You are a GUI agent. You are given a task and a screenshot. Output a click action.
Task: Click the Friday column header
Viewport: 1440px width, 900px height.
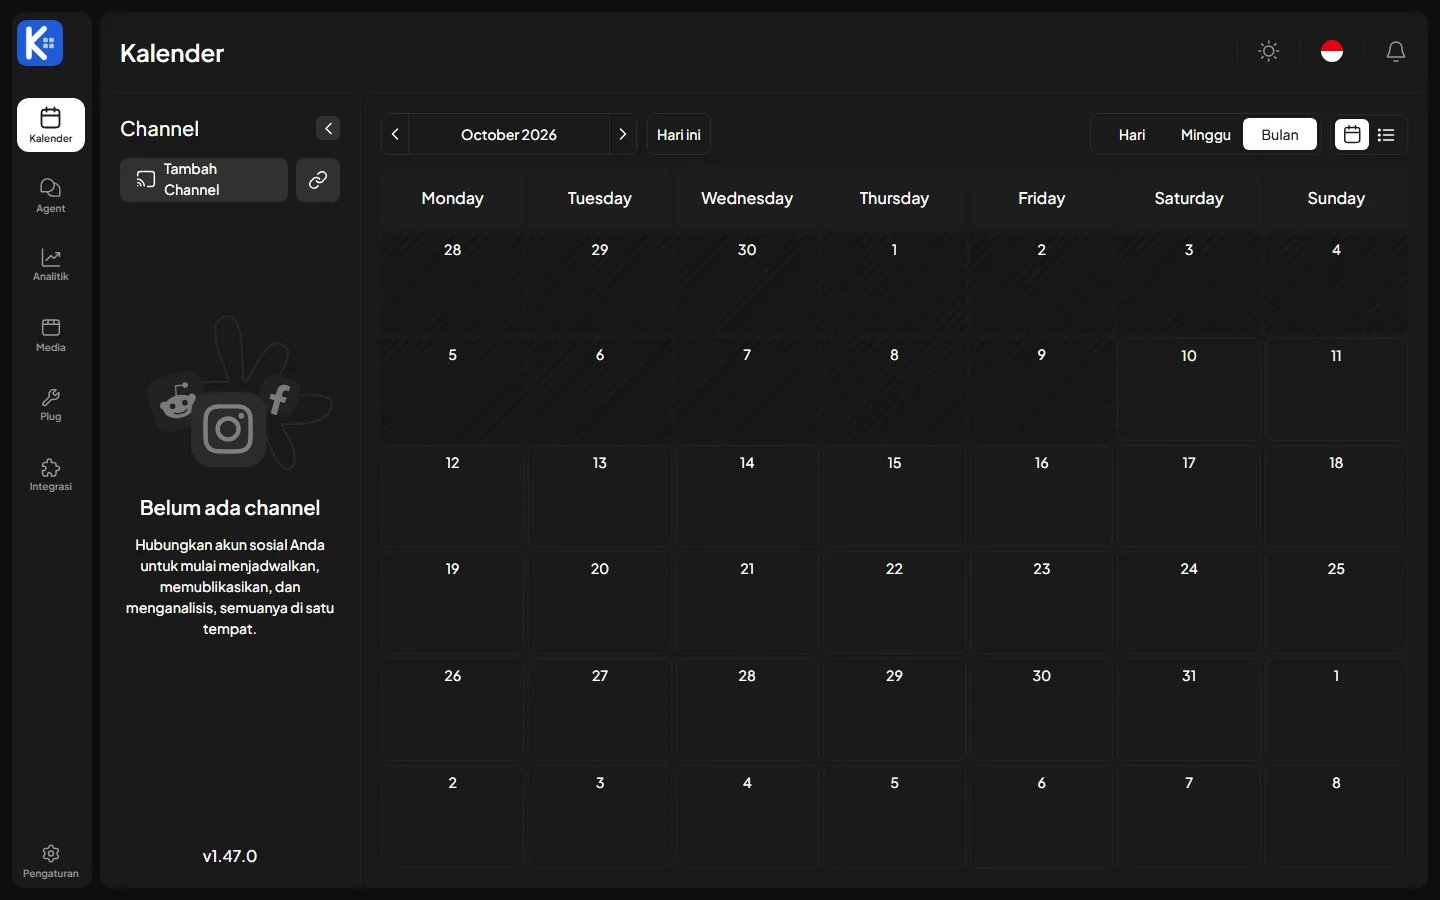click(1042, 198)
